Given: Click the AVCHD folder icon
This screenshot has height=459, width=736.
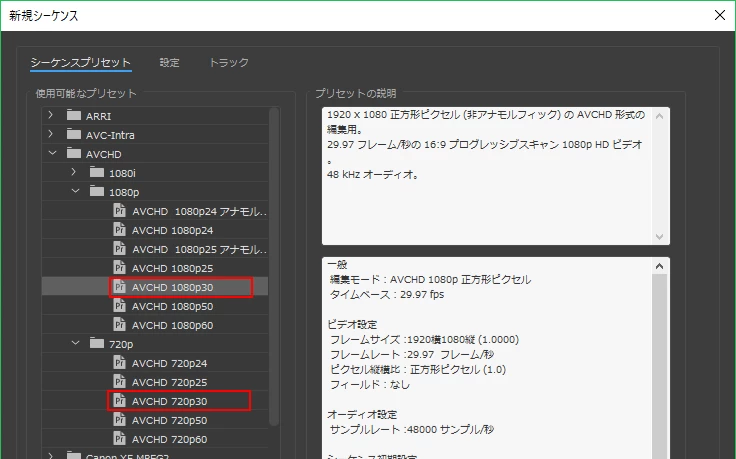Looking at the screenshot, I should (74, 153).
